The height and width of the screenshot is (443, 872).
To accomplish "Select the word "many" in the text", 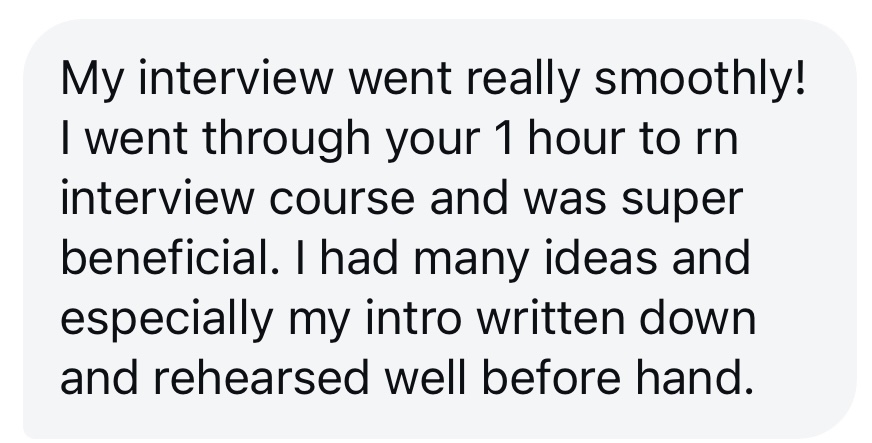I will point(470,261).
